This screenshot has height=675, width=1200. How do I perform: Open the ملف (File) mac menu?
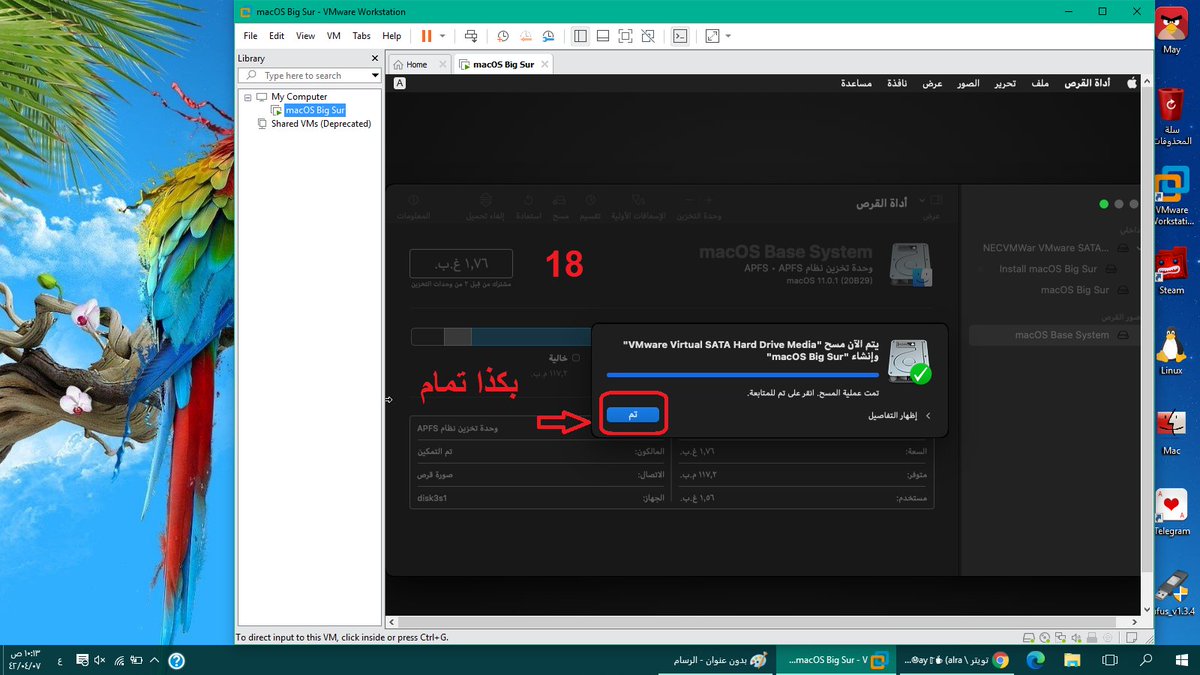click(1041, 83)
